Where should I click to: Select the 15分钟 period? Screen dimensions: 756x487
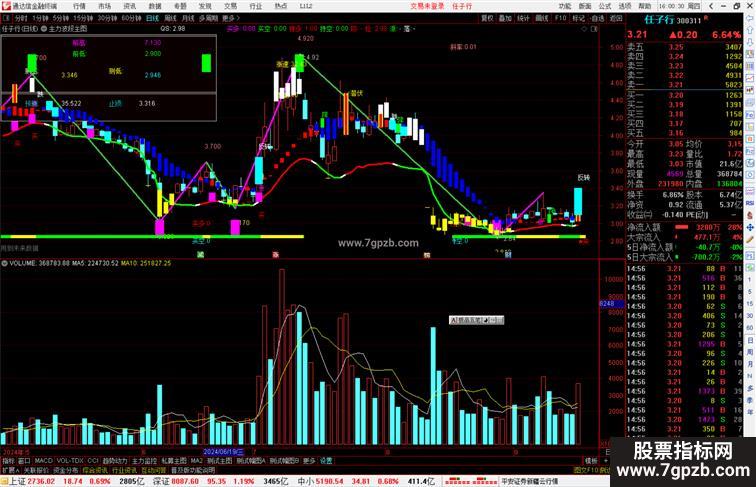pyautogui.click(x=82, y=18)
